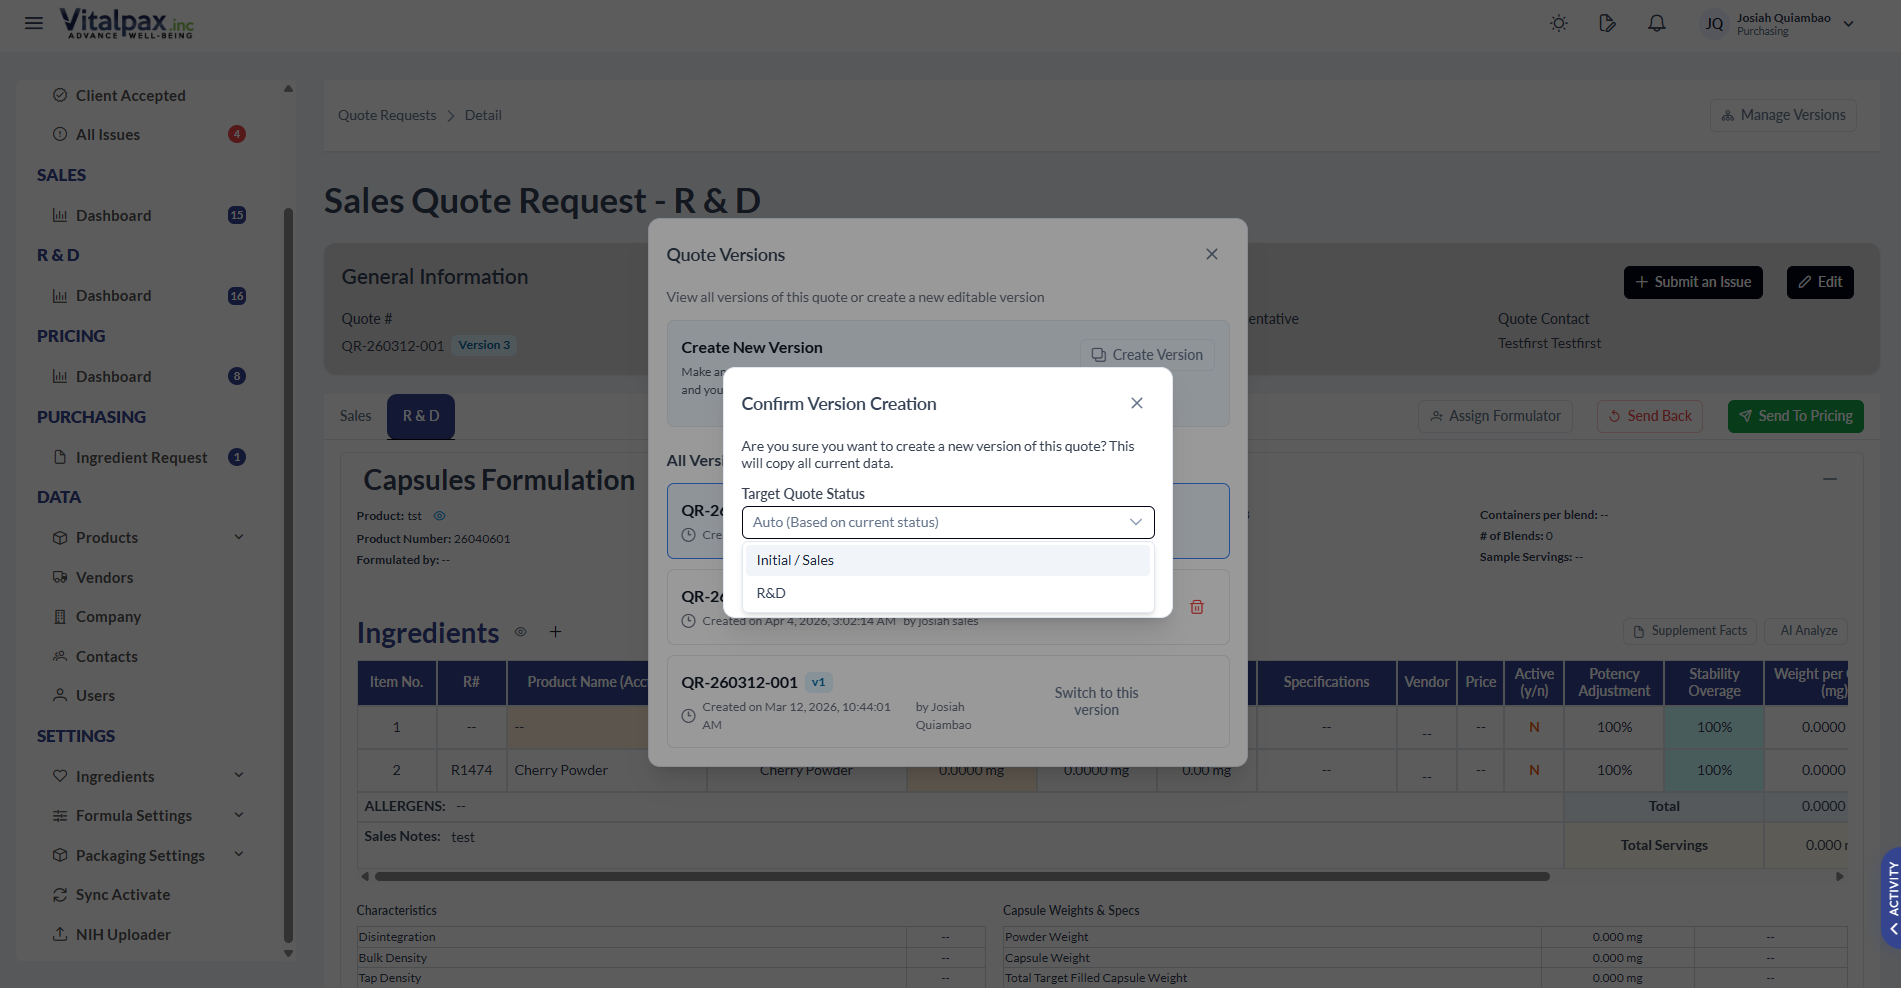Expand Formula Settings chevron
The height and width of the screenshot is (988, 1901).
point(239,815)
